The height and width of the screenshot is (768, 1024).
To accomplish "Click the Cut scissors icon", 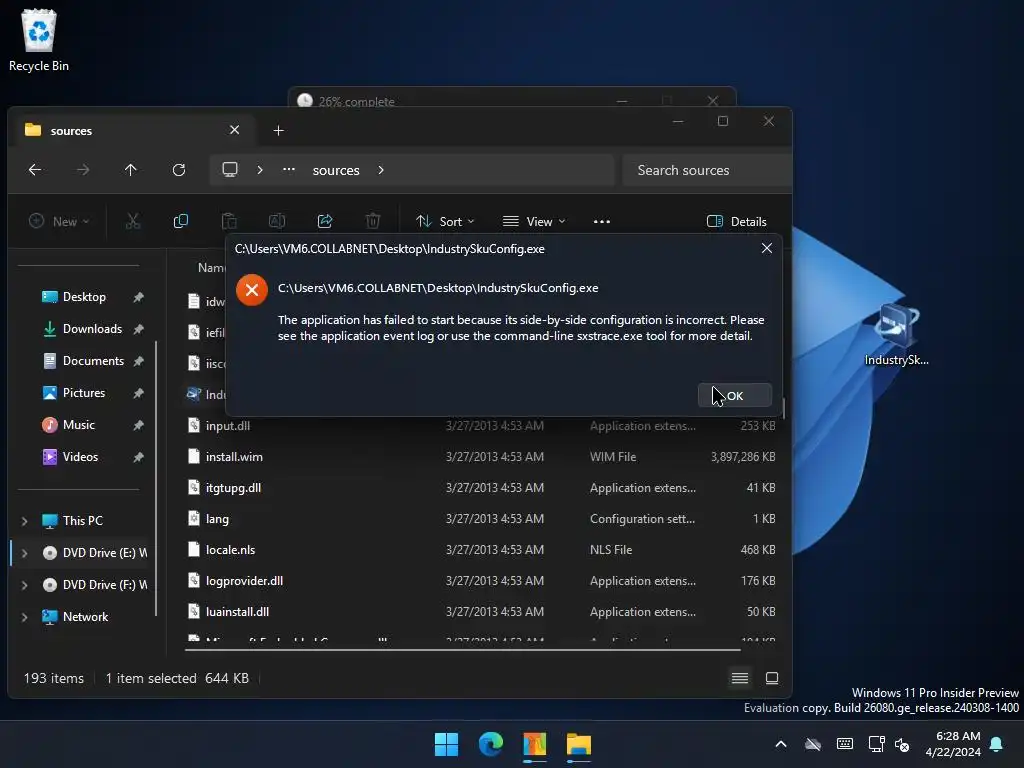I will point(133,221).
